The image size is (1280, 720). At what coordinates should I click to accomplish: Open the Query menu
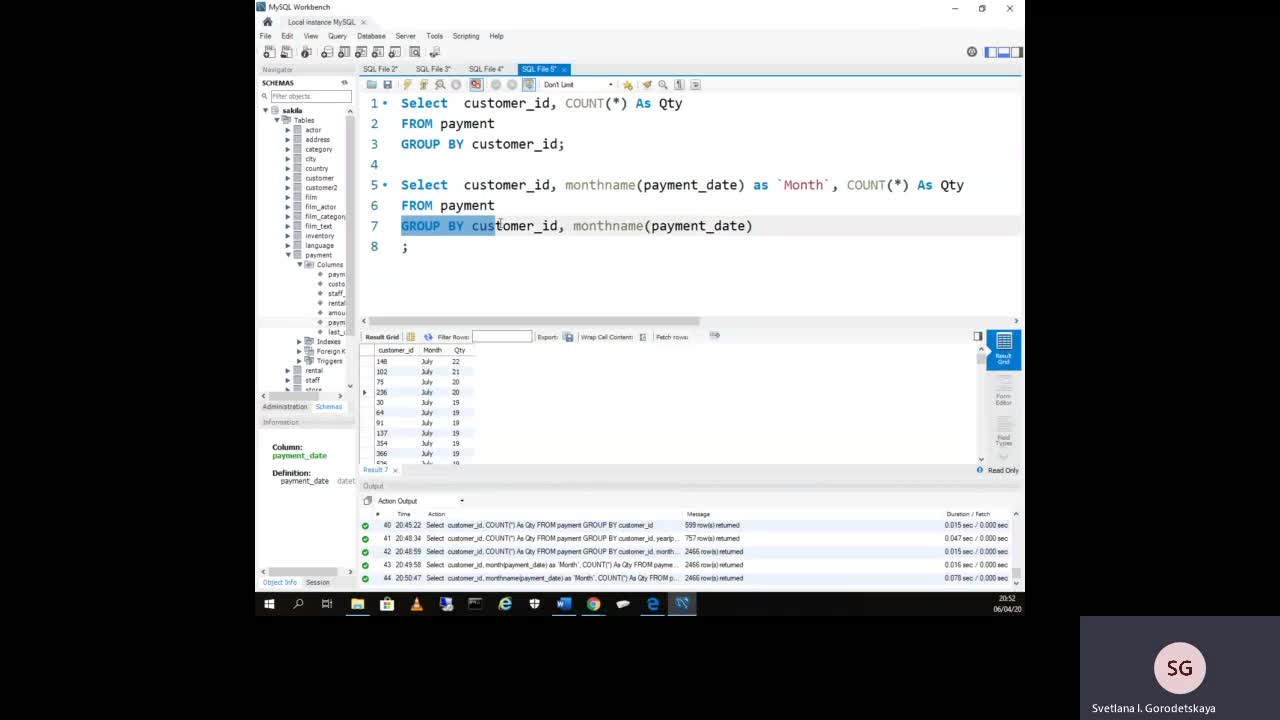click(337, 36)
